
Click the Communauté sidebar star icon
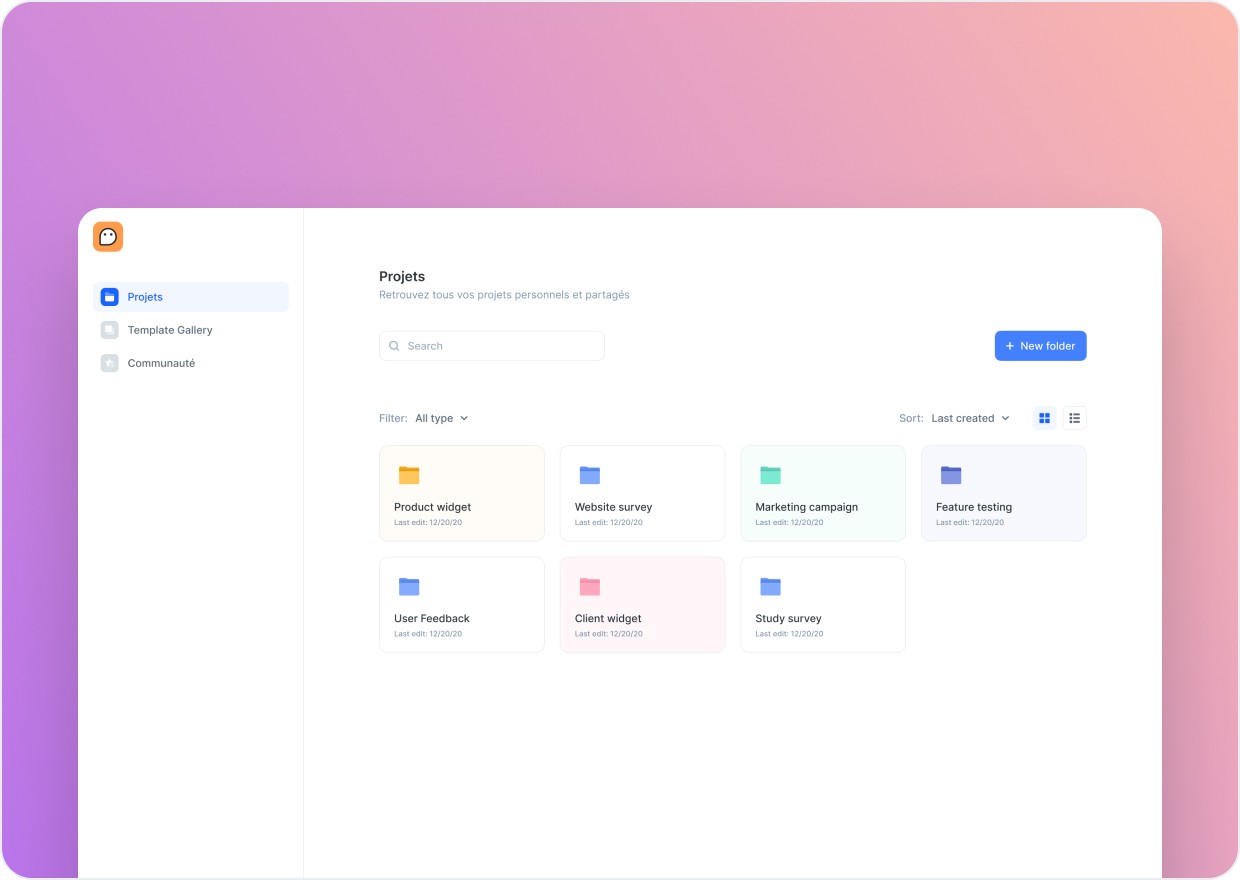point(110,363)
